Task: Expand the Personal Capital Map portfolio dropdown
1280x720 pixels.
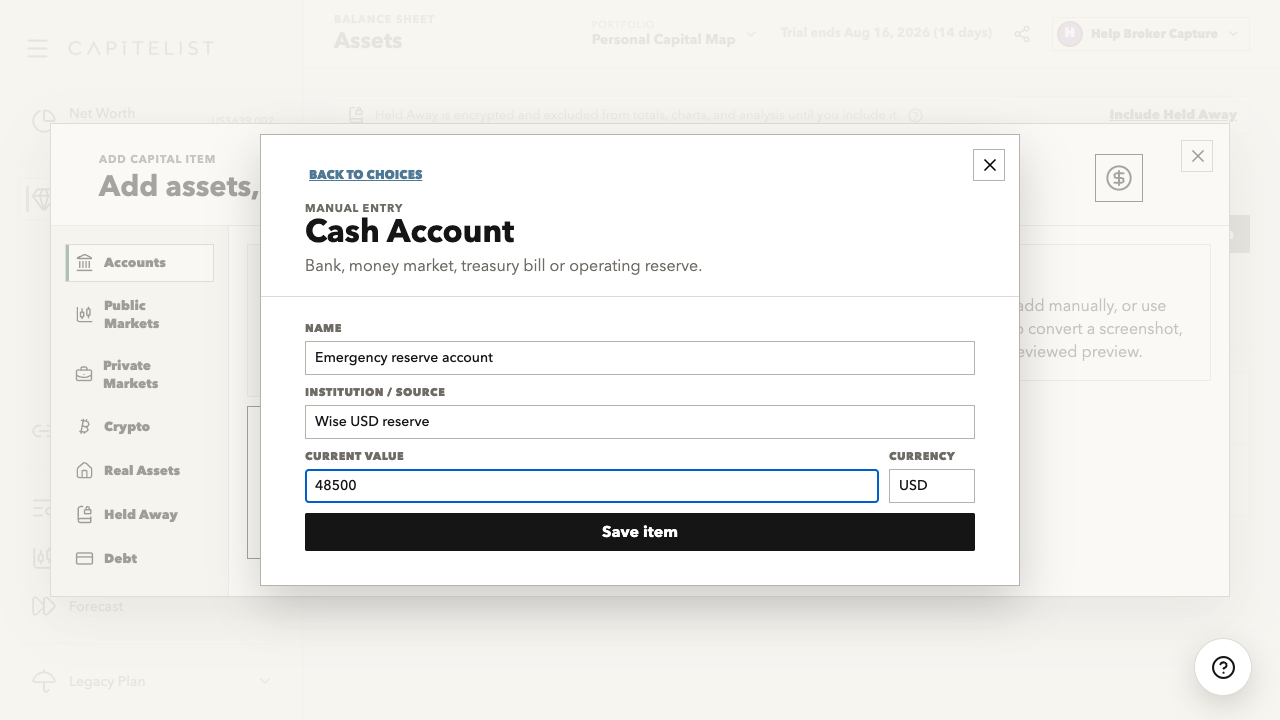Action: click(x=674, y=34)
